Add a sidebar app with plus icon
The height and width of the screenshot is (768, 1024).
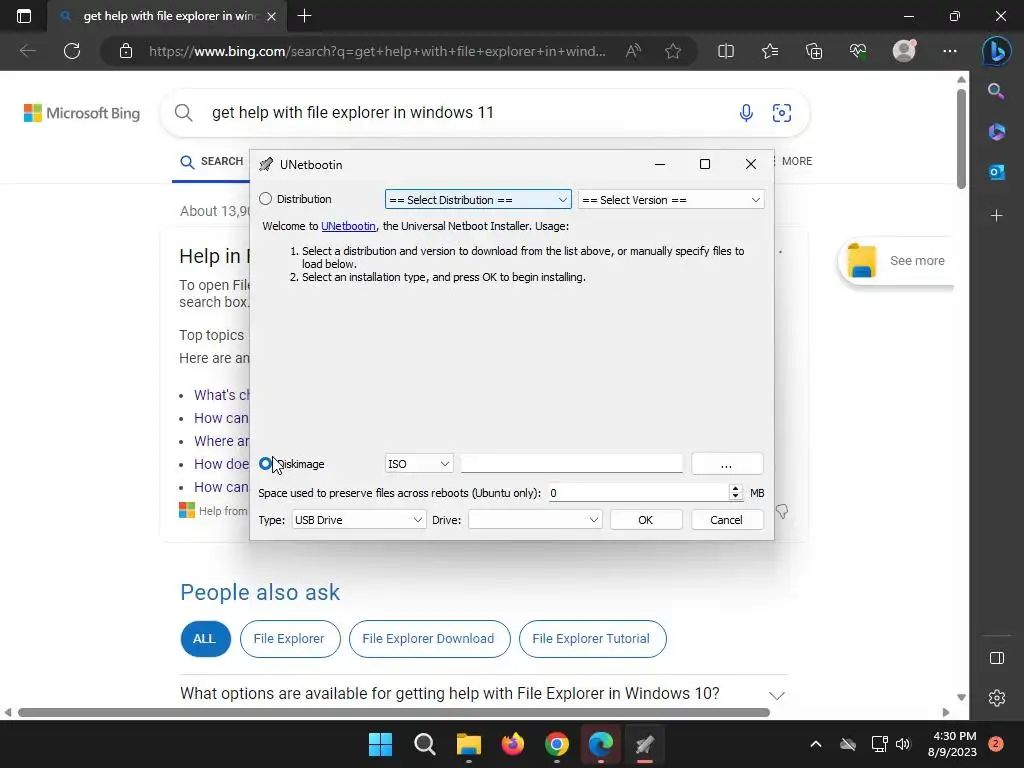coord(997,216)
